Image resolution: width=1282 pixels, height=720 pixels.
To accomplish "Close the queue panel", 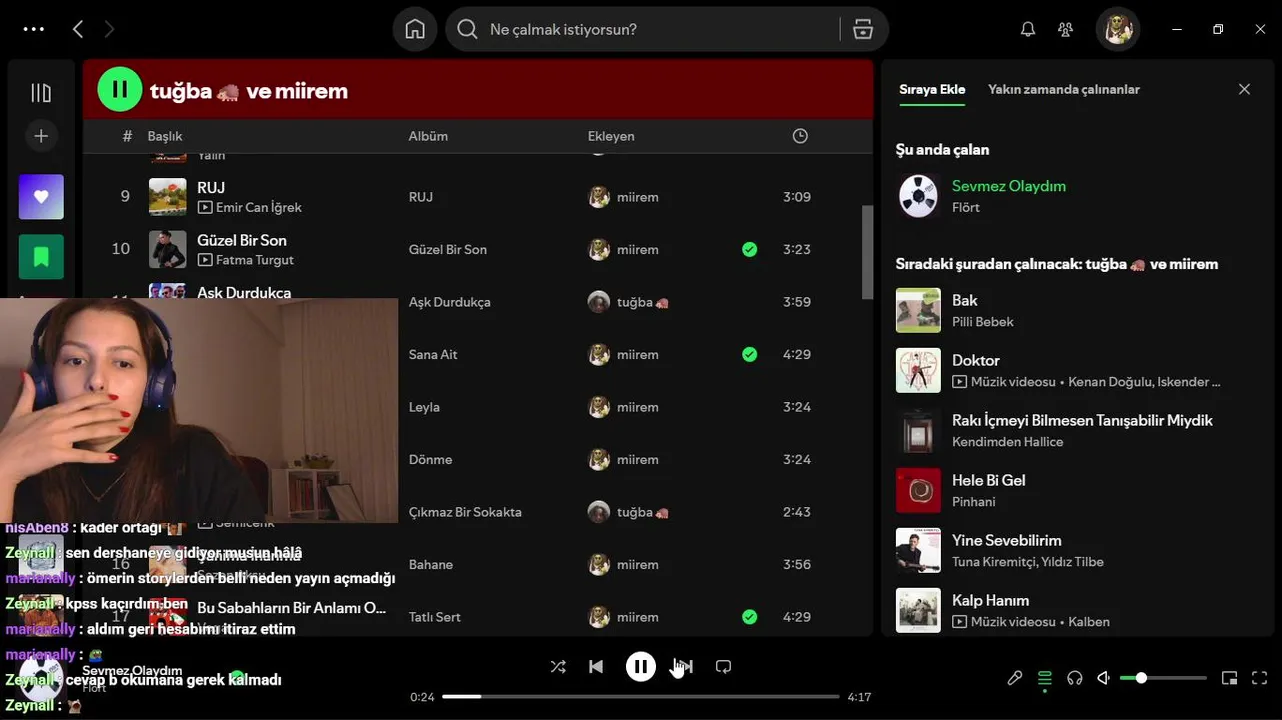I will (1244, 89).
